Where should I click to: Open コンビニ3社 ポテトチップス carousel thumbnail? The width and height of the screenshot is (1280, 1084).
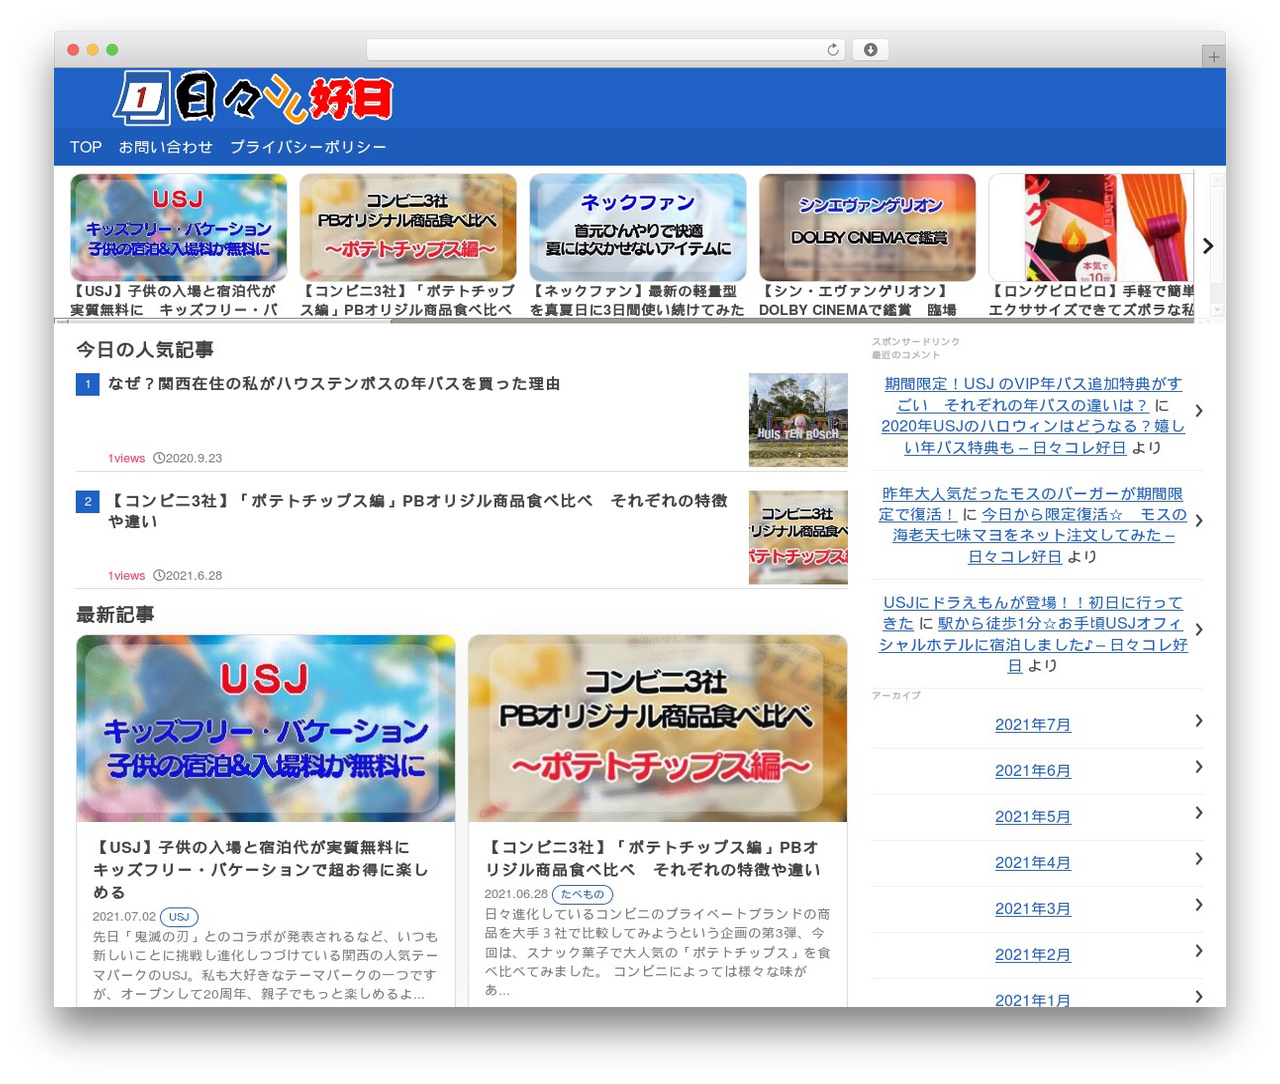coord(408,228)
